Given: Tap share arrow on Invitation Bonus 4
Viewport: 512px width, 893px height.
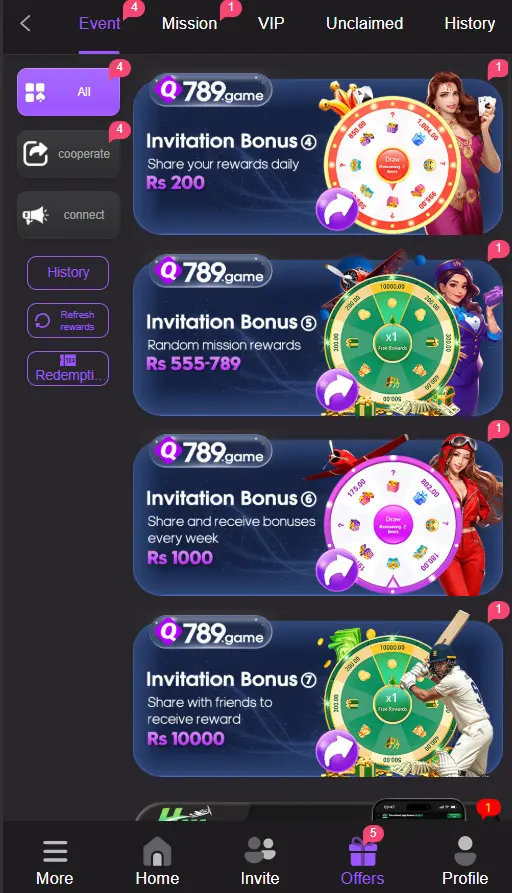Looking at the screenshot, I should [337, 209].
